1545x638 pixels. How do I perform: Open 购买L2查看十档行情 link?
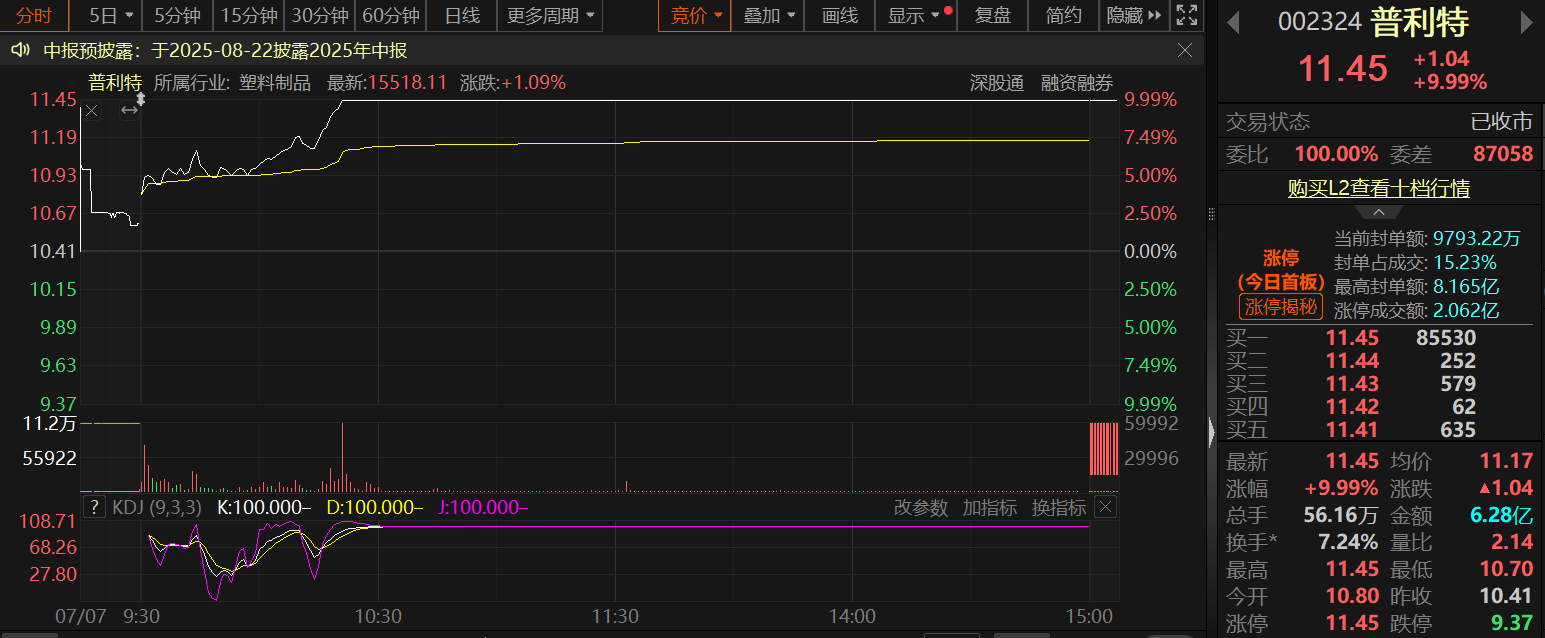(1378, 188)
